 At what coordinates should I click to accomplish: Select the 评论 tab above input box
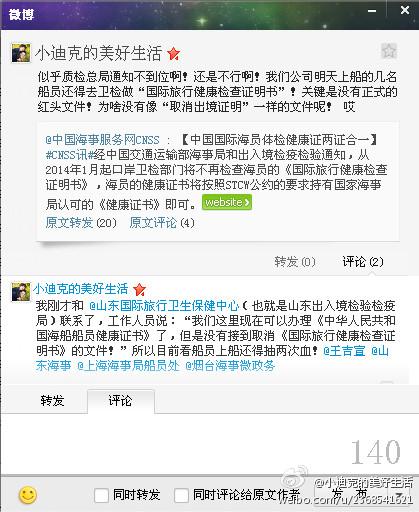(x=120, y=400)
